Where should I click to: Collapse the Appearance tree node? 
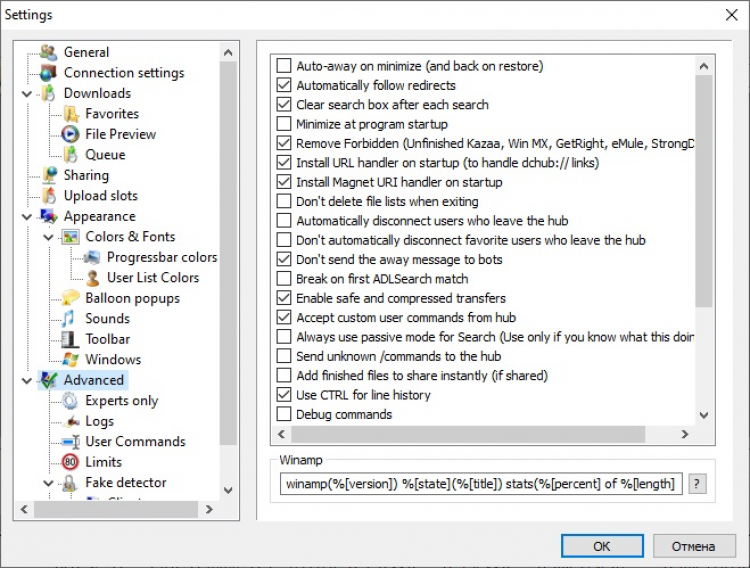[x=27, y=216]
